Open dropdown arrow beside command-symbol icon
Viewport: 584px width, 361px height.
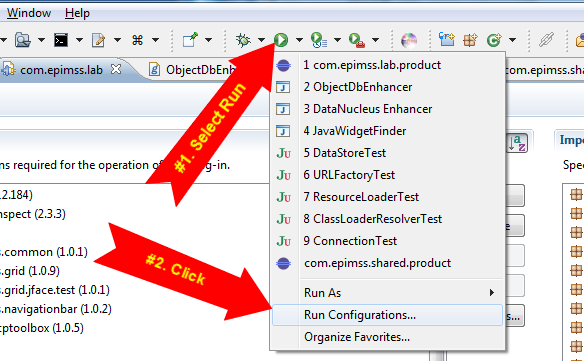156,40
